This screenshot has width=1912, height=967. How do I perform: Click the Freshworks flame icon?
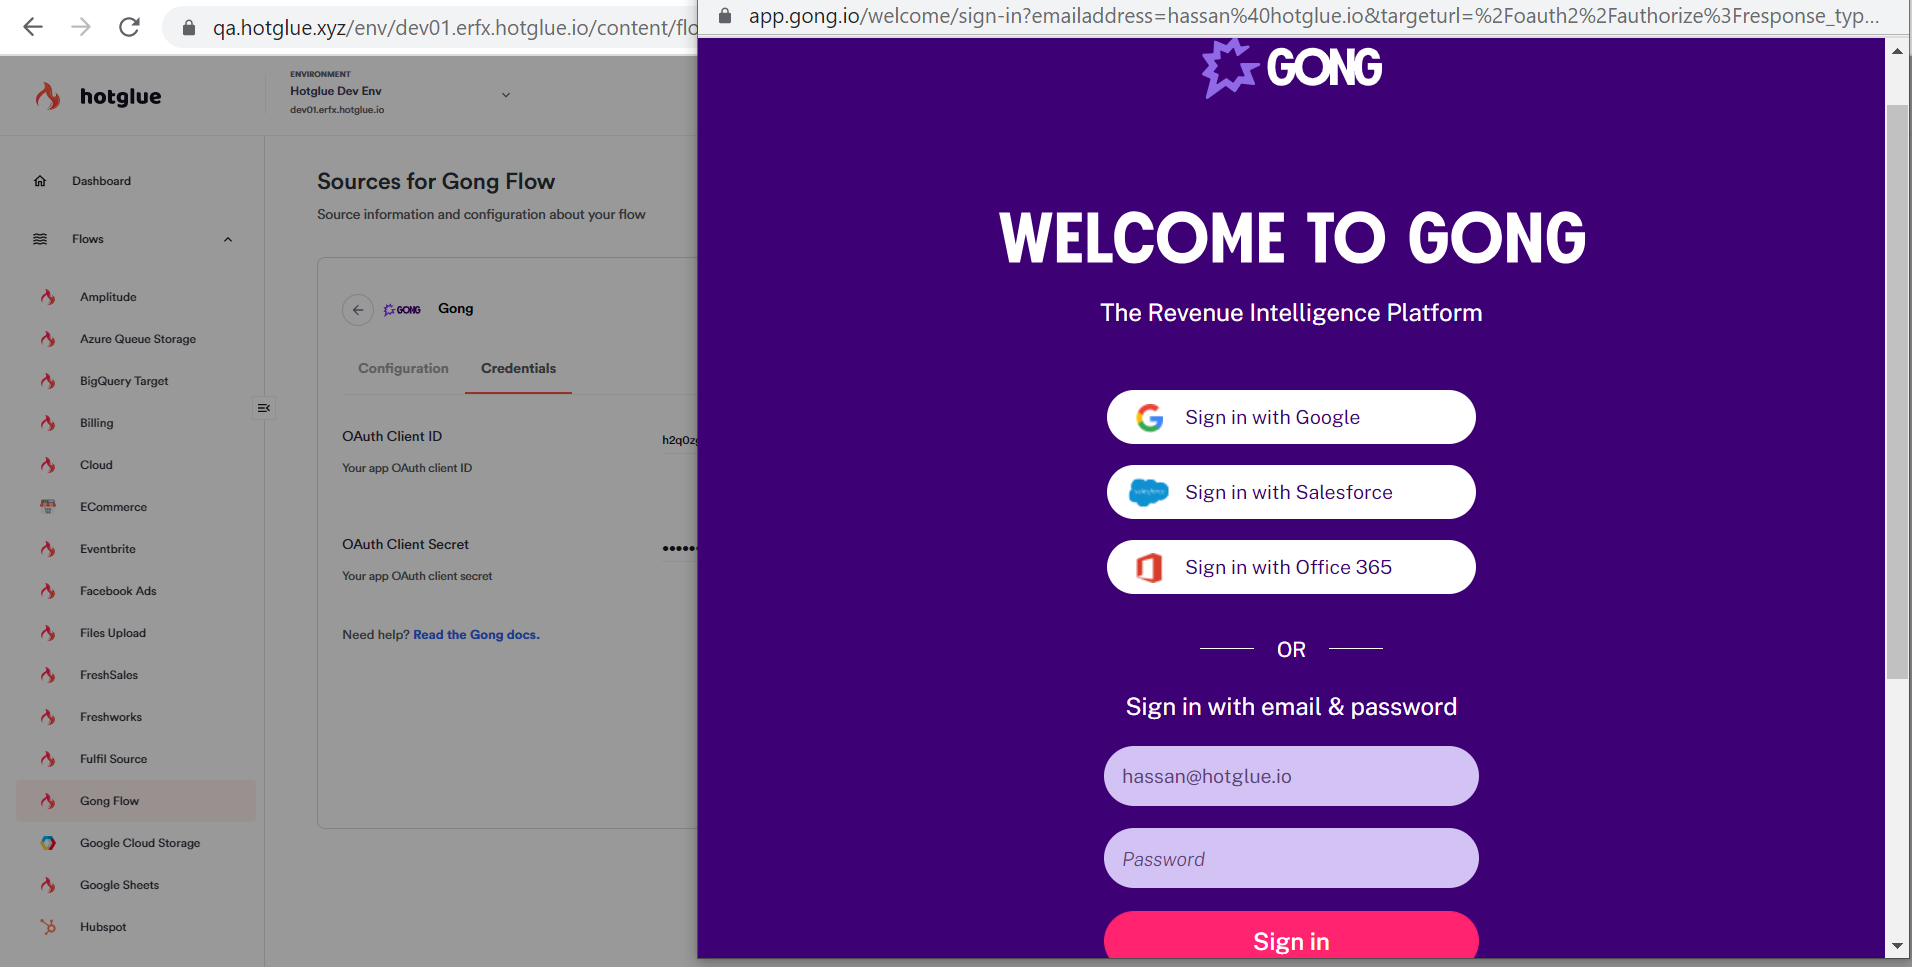48,717
